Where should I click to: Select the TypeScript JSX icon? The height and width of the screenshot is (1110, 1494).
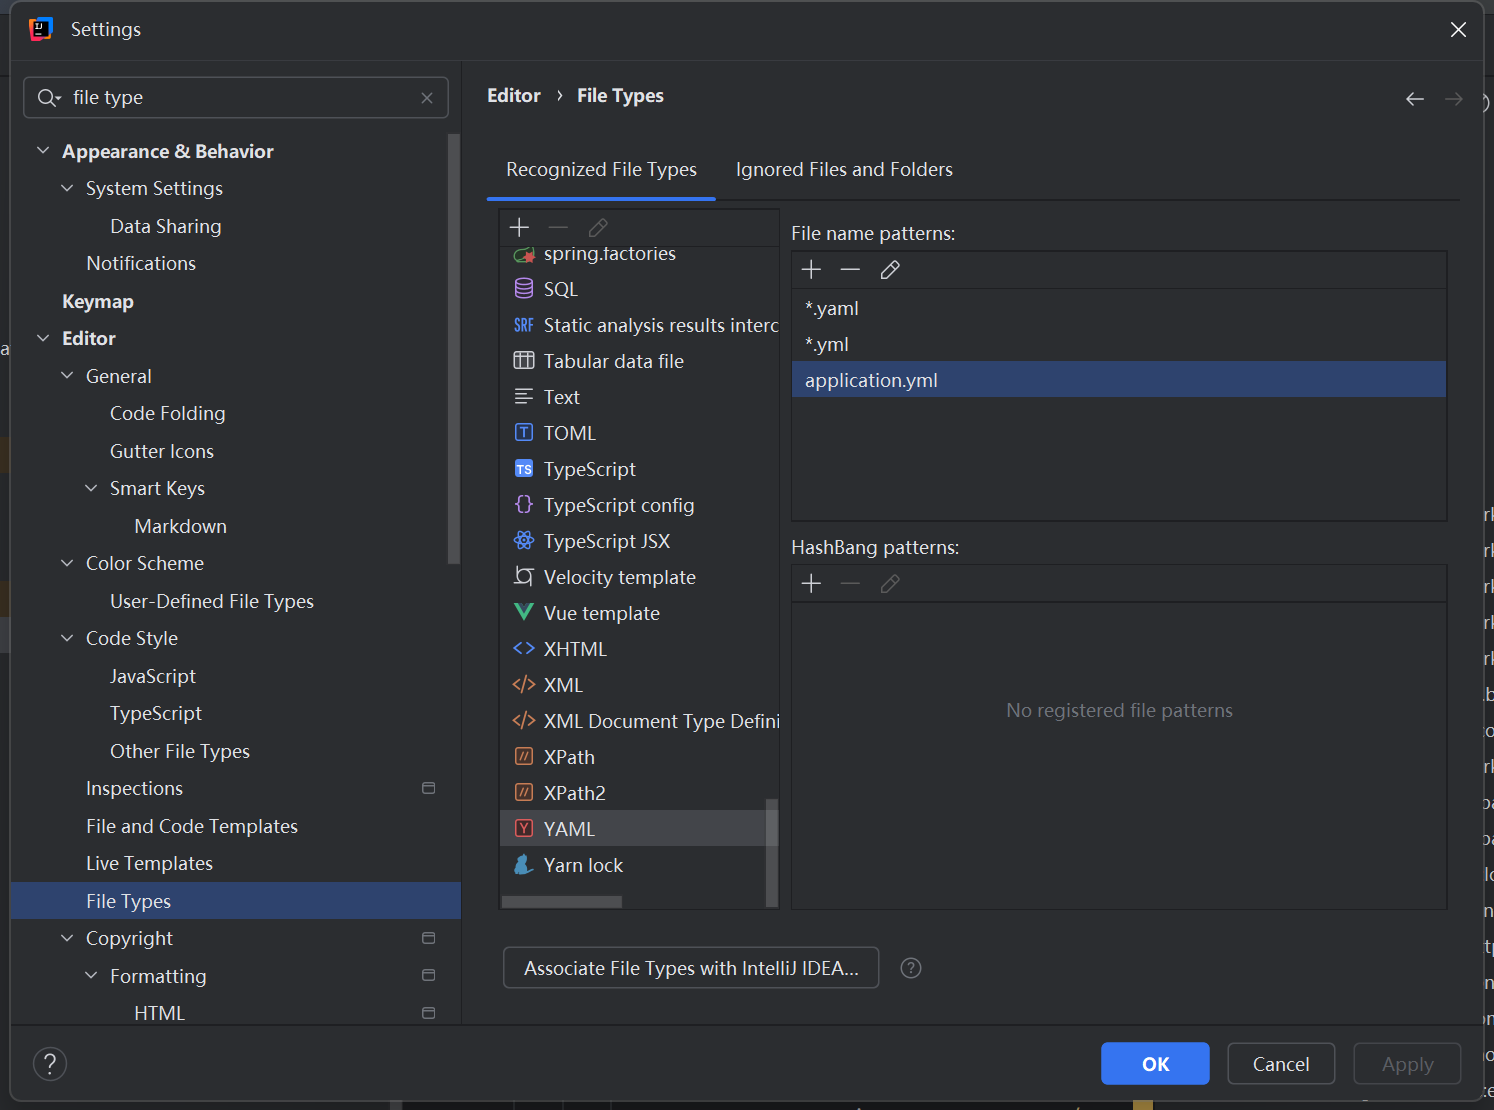524,541
